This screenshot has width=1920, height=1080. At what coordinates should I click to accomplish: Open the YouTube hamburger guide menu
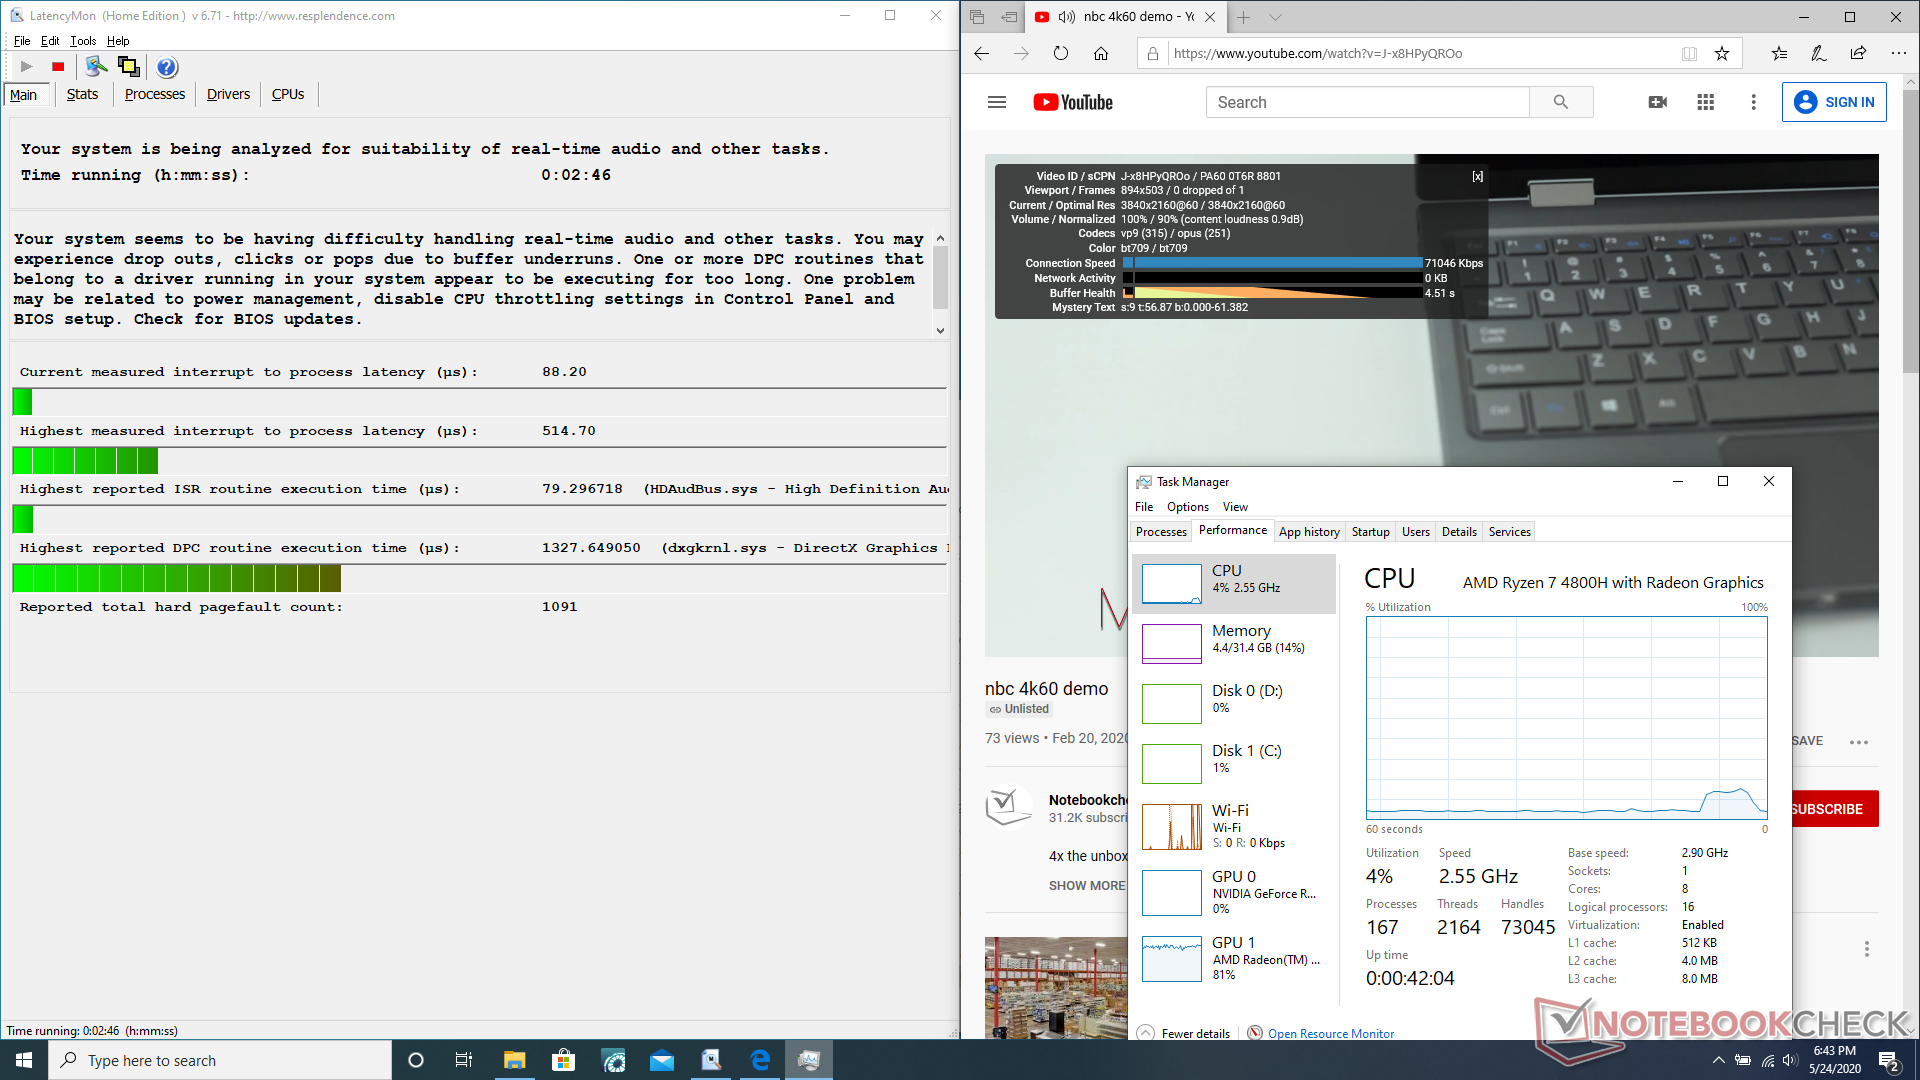pyautogui.click(x=997, y=102)
